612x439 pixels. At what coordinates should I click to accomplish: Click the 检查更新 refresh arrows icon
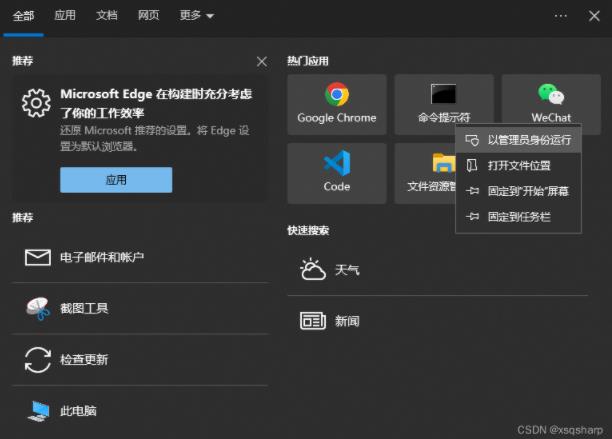tap(38, 360)
